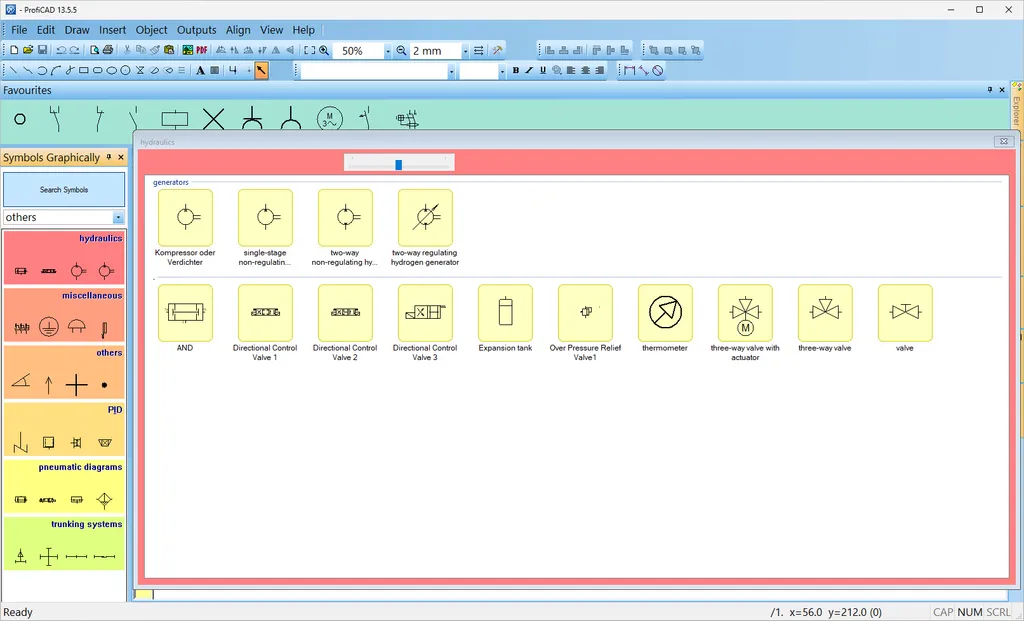
Task: Open print preview
Action: (x=94, y=50)
